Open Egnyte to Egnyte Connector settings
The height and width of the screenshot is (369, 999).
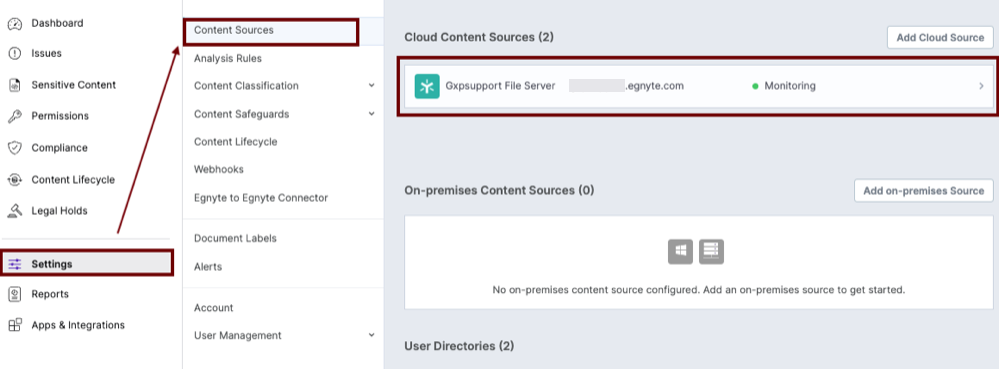pos(261,198)
